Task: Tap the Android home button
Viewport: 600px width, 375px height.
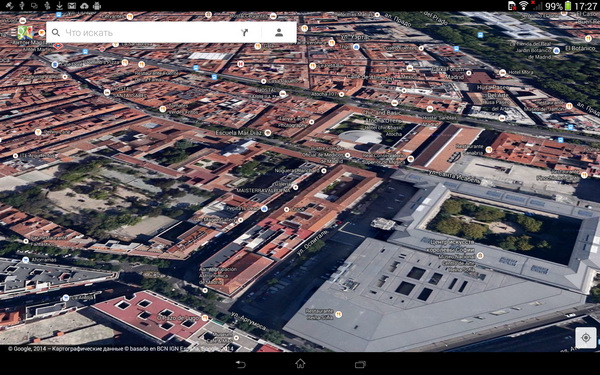Action: 300,364
